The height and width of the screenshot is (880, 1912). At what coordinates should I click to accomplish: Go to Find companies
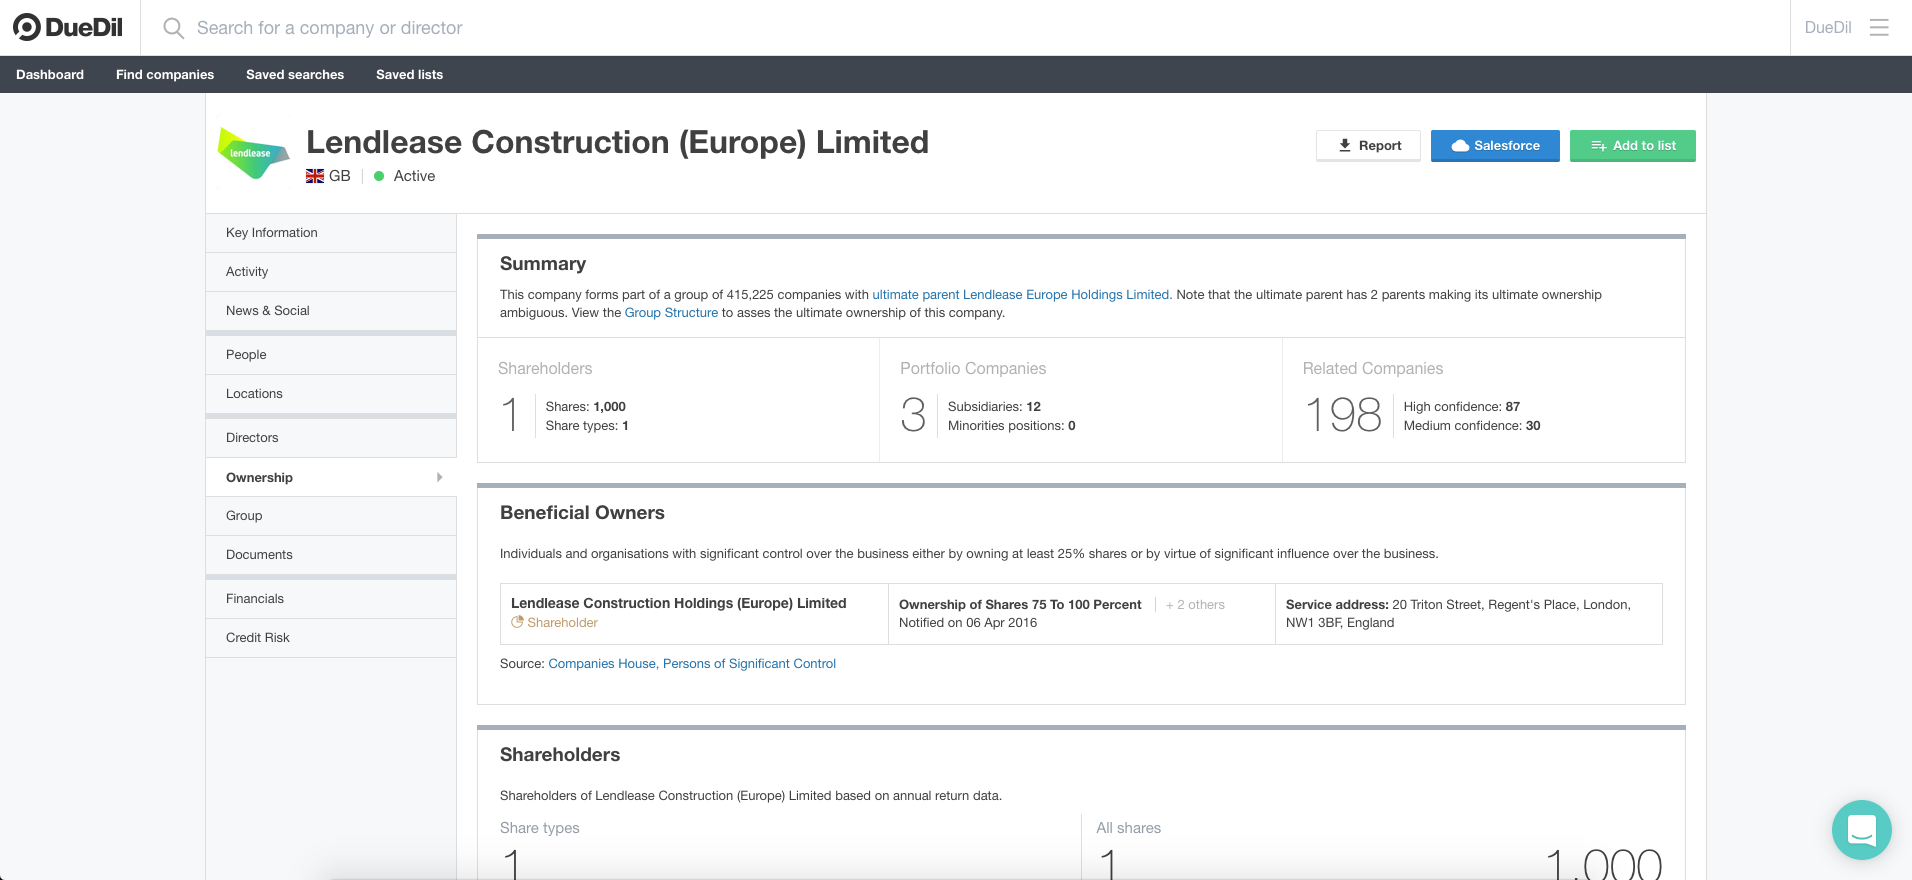coord(165,74)
